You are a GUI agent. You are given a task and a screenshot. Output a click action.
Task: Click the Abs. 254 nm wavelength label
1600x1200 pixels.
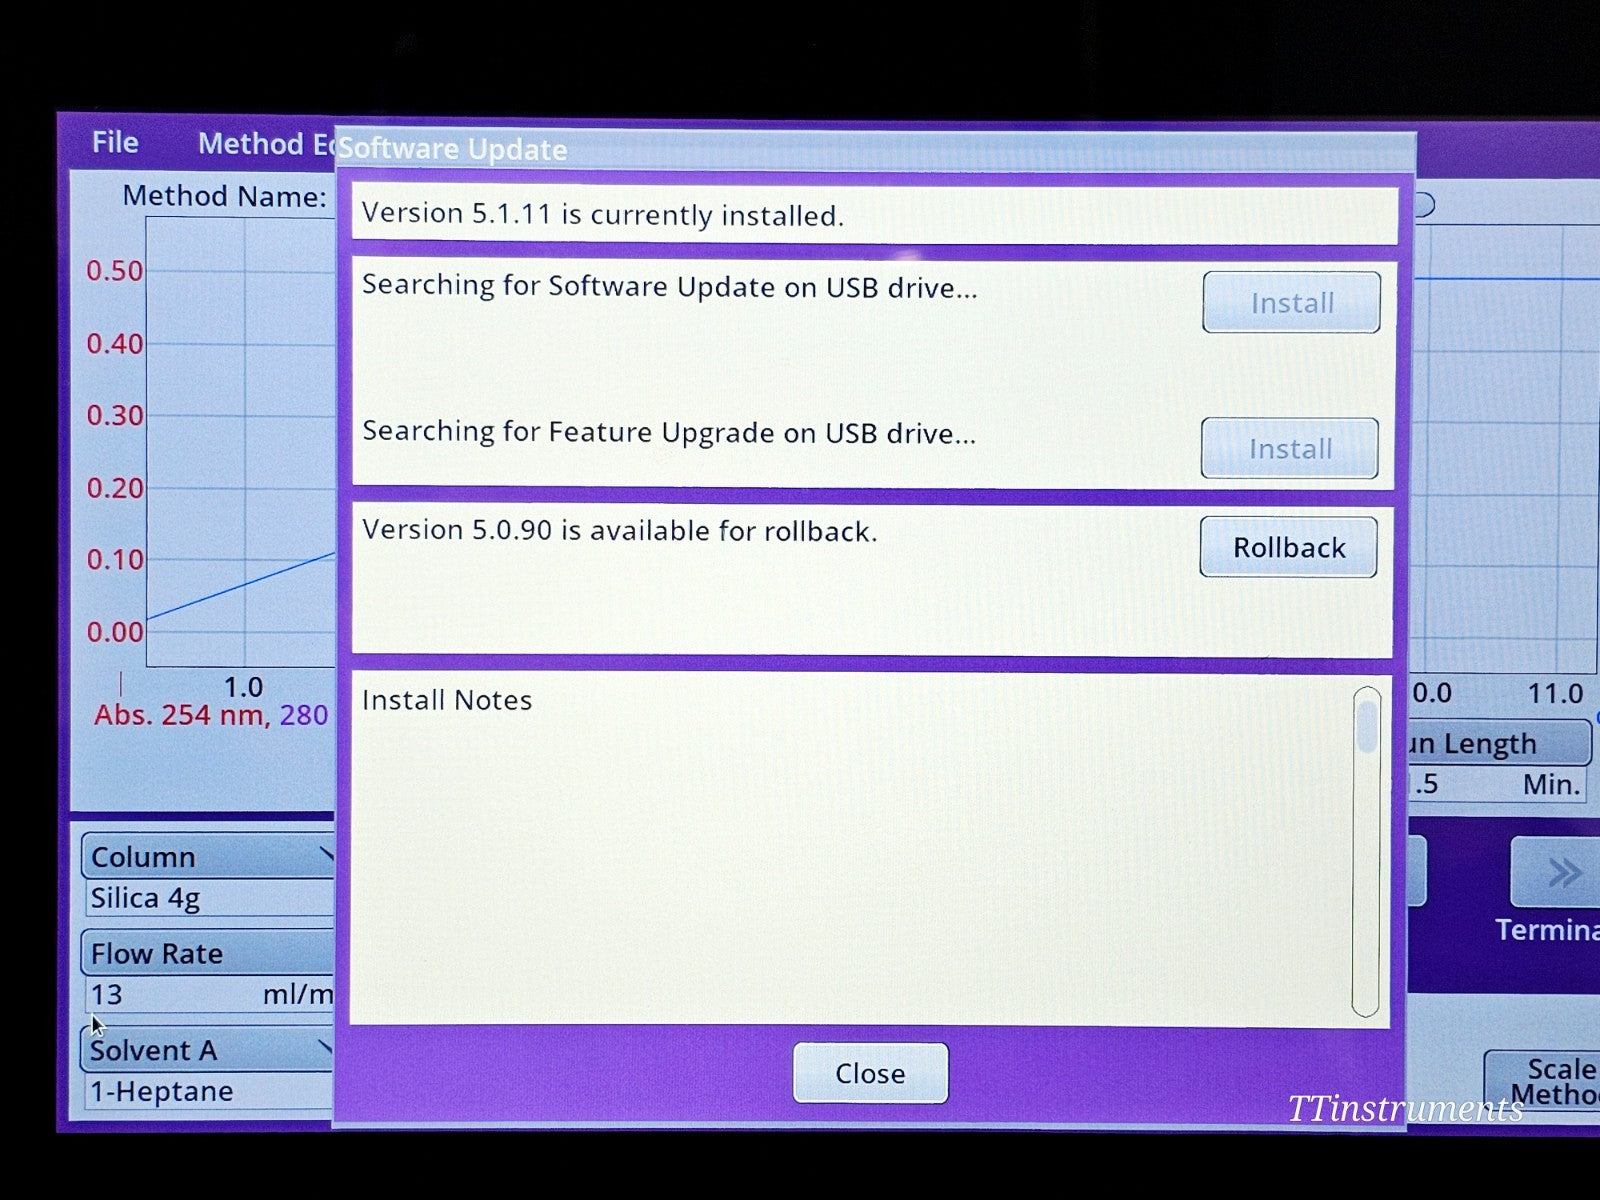tap(181, 715)
